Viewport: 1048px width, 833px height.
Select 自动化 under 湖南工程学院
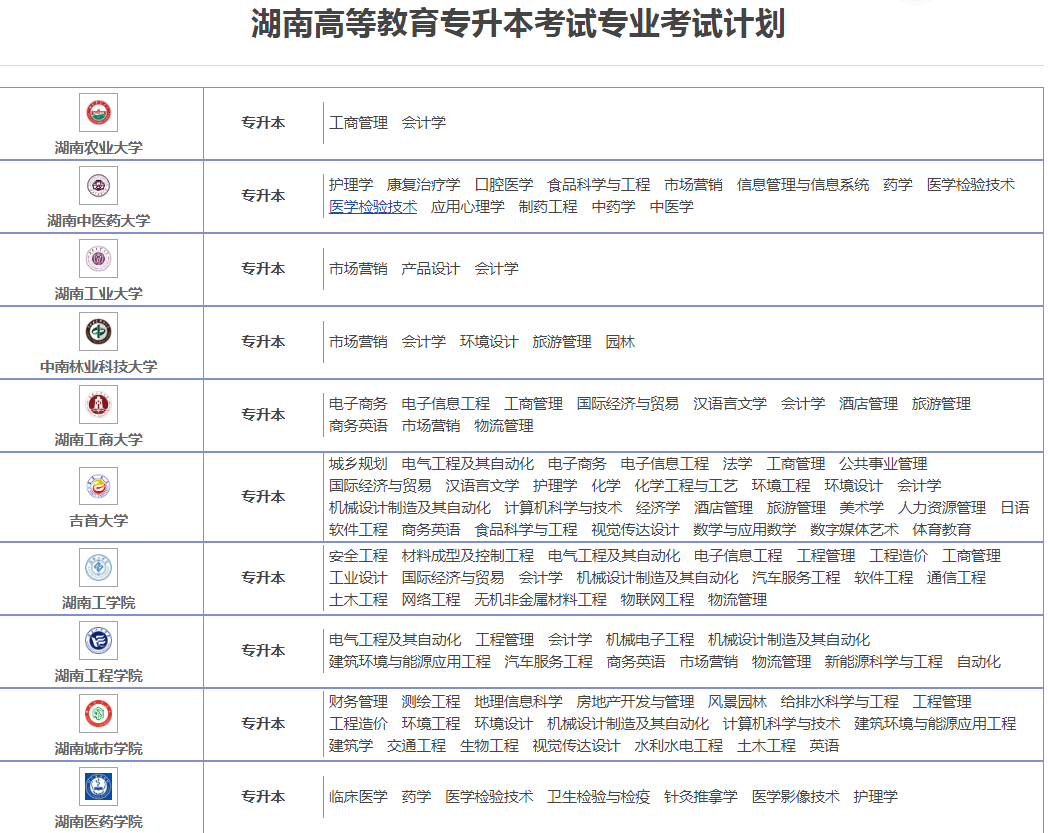(978, 663)
